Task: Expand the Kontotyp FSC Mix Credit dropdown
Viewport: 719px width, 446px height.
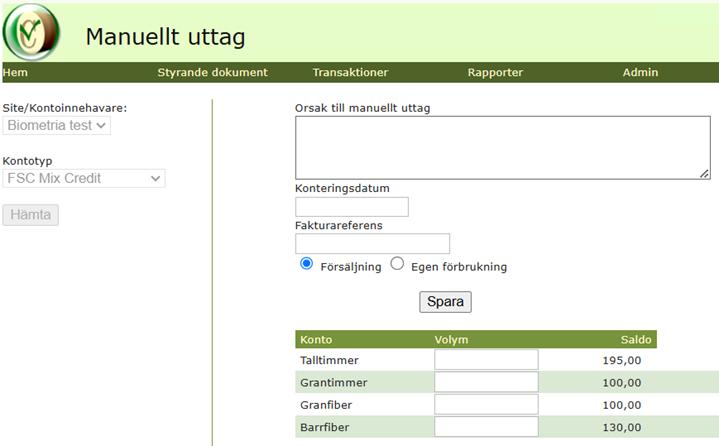Action: (84, 178)
